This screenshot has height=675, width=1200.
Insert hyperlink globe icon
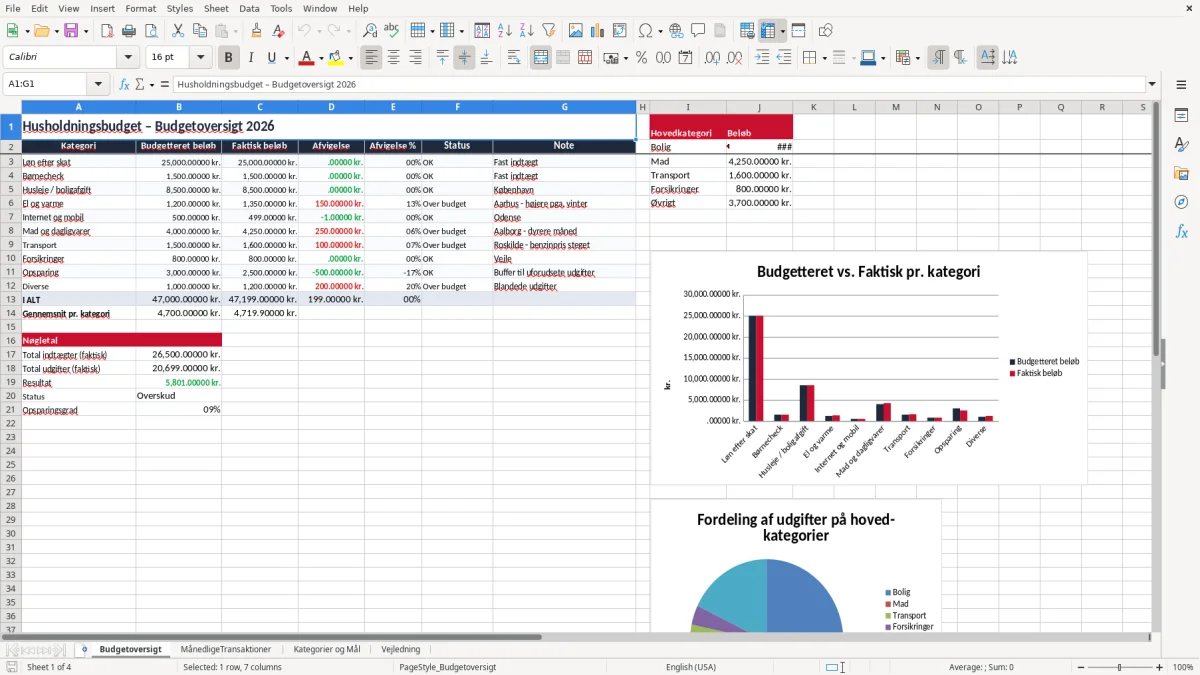(676, 31)
